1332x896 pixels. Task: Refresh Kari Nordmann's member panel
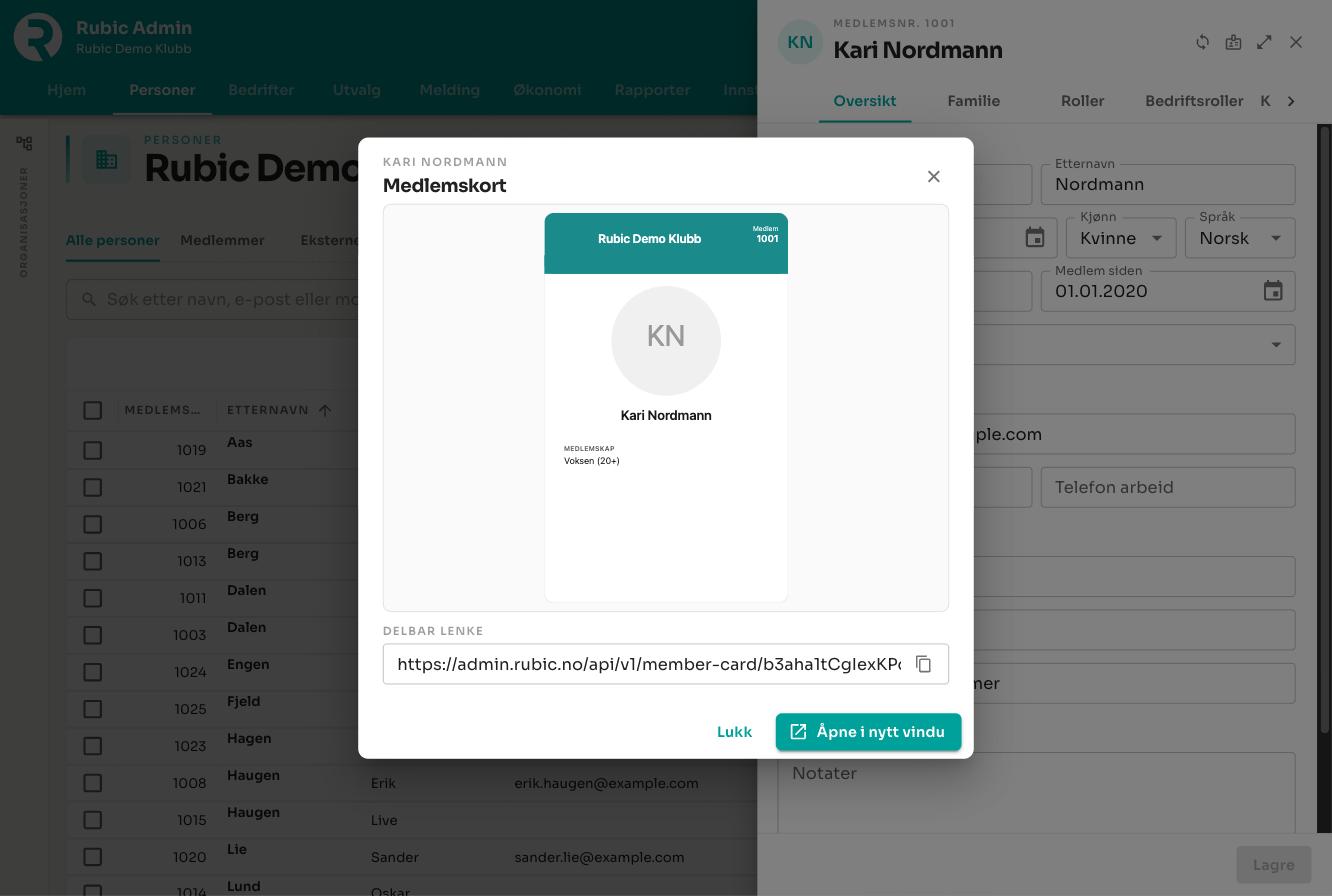click(1203, 42)
